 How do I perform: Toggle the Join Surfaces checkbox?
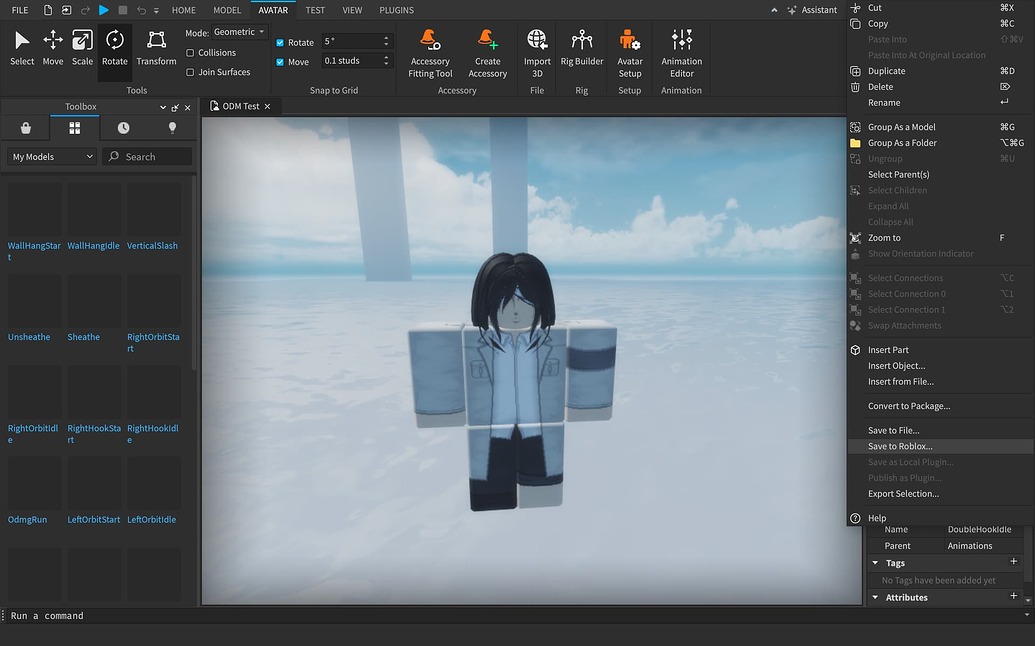188,72
